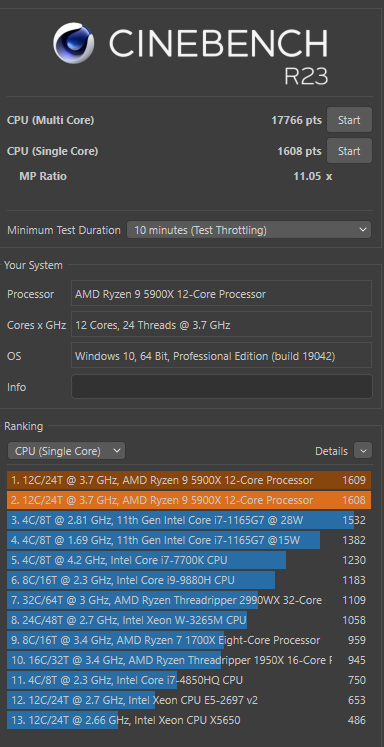Click the Info input field

[222, 387]
